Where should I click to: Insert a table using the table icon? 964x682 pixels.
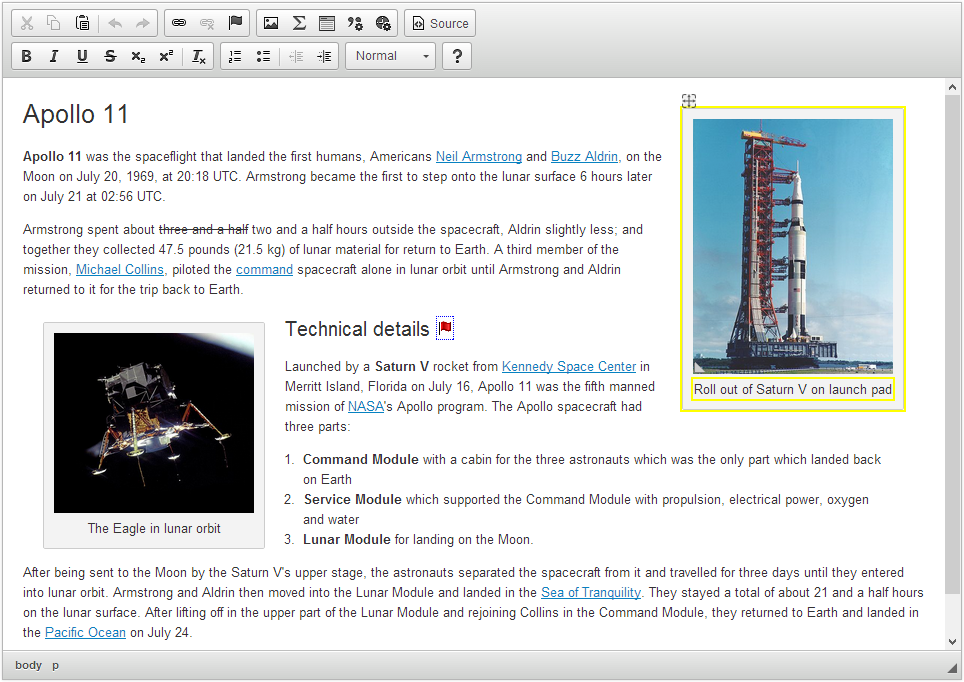point(326,23)
